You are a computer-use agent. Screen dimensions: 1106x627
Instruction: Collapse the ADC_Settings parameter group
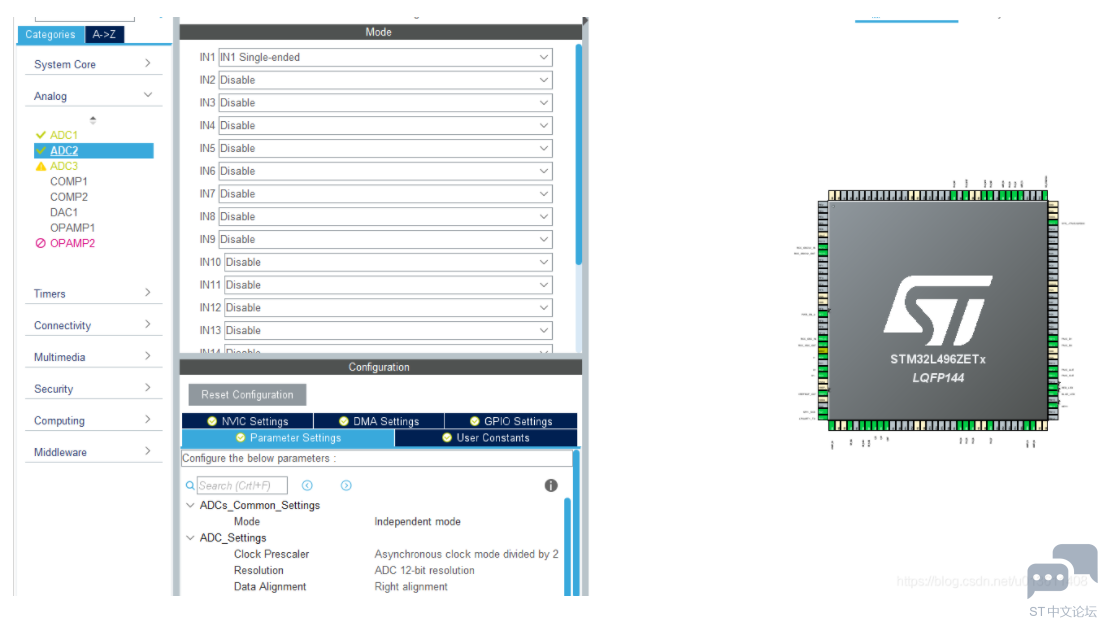click(x=190, y=538)
